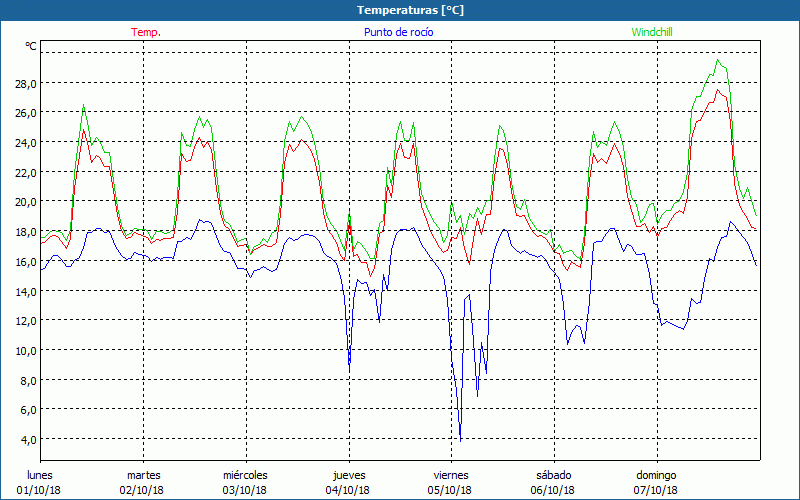This screenshot has width=800, height=500.
Task: Click the 22,0 y-axis value
Action: pyautogui.click(x=26, y=172)
